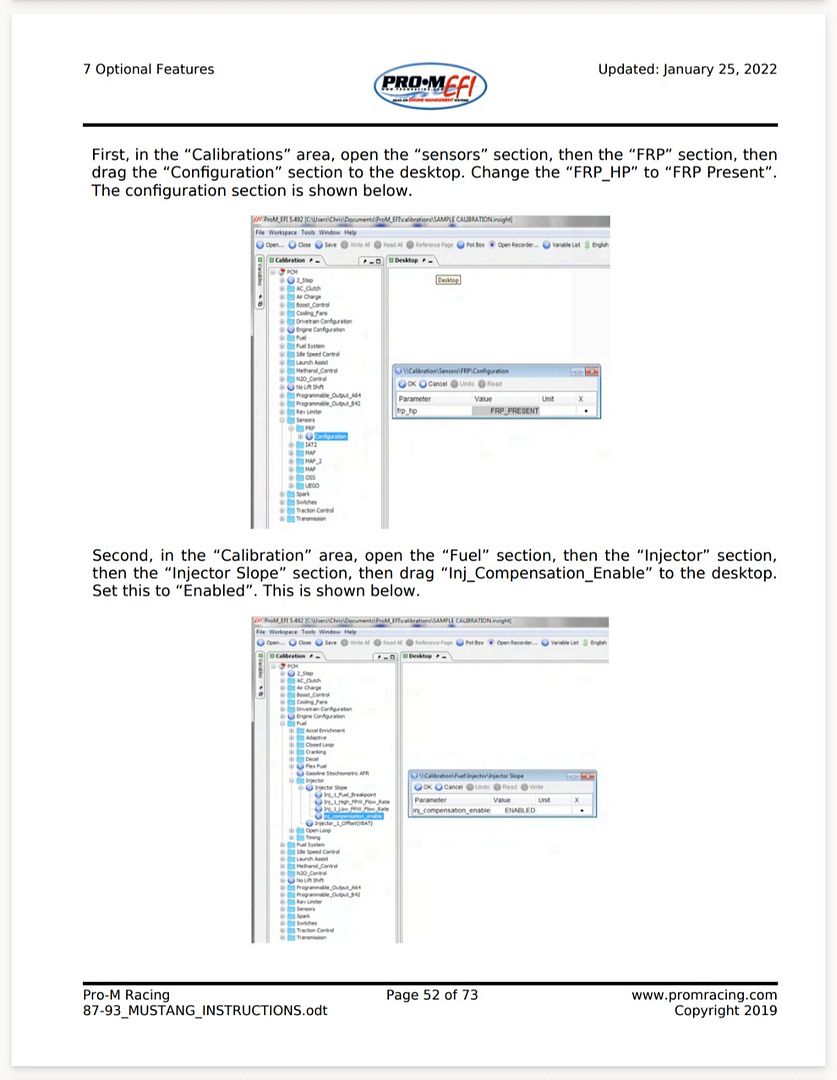837x1080 pixels.
Task: Open the www.promracing.com link in footer
Action: pyautogui.click(x=704, y=995)
